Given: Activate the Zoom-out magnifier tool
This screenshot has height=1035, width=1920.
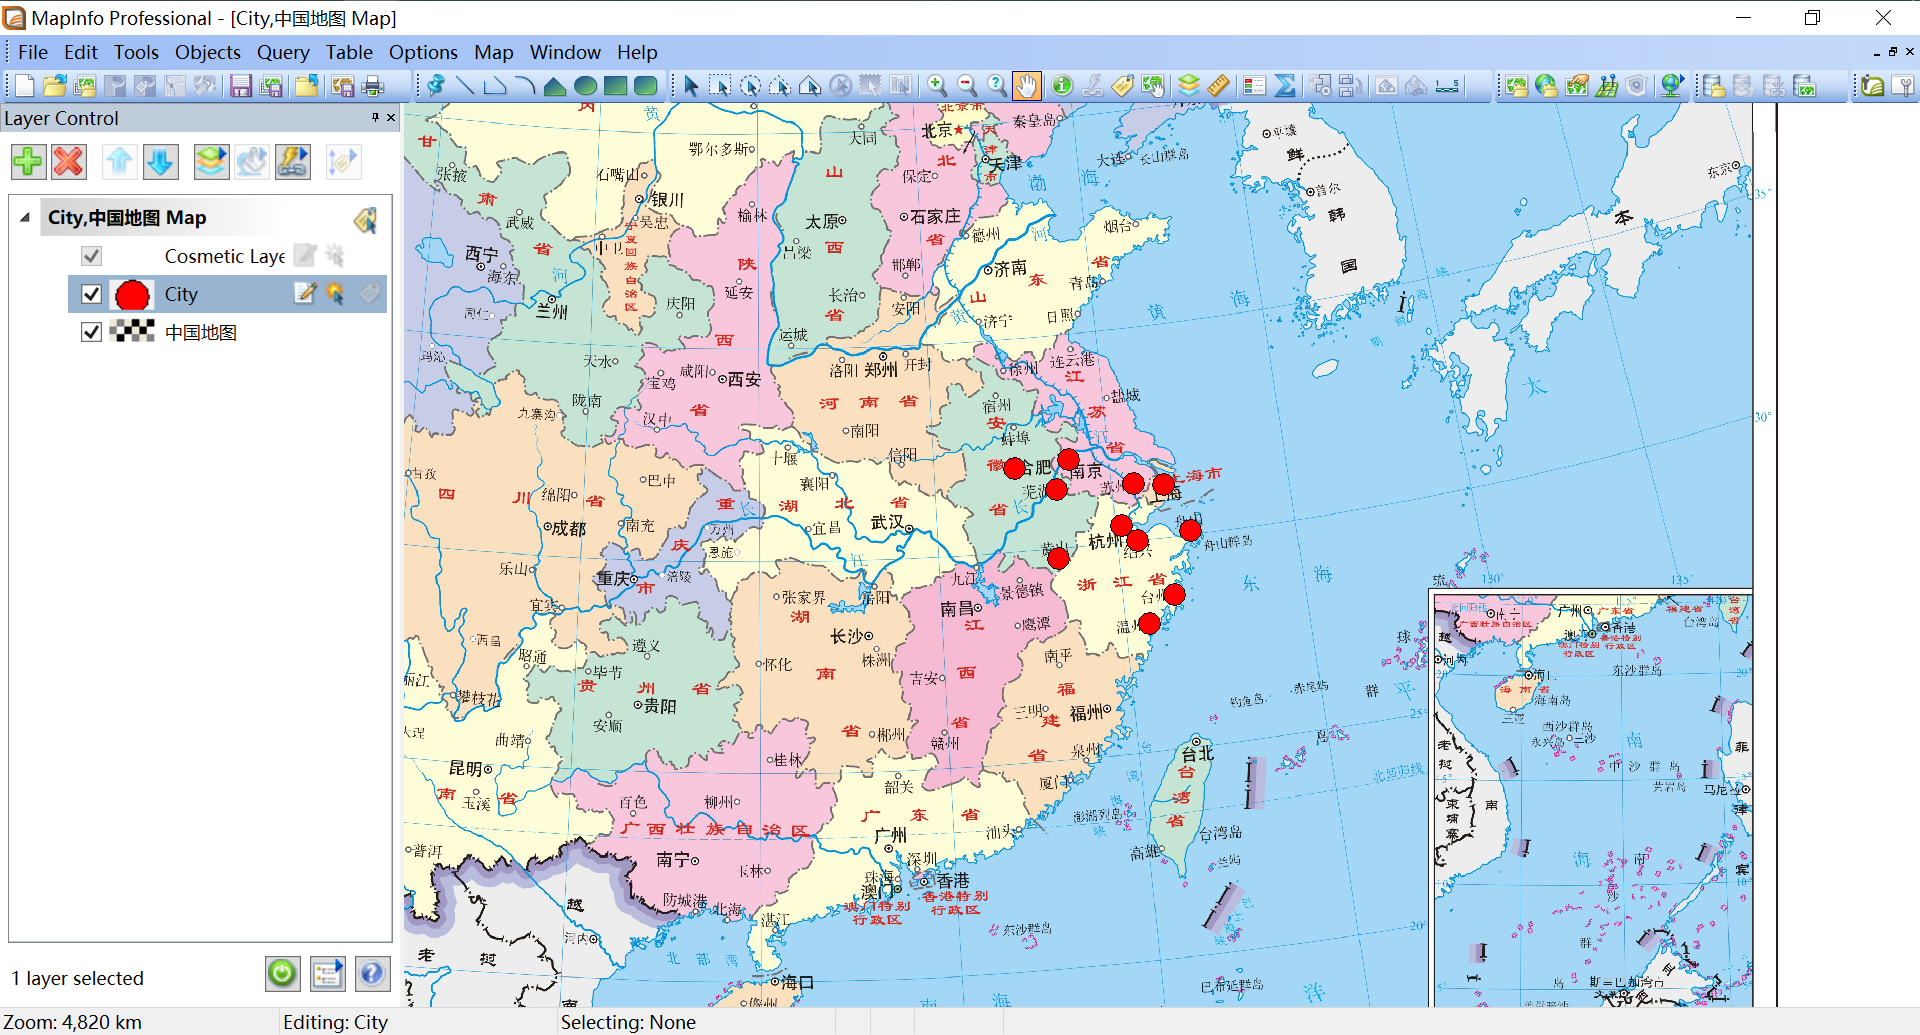Looking at the screenshot, I should (967, 86).
